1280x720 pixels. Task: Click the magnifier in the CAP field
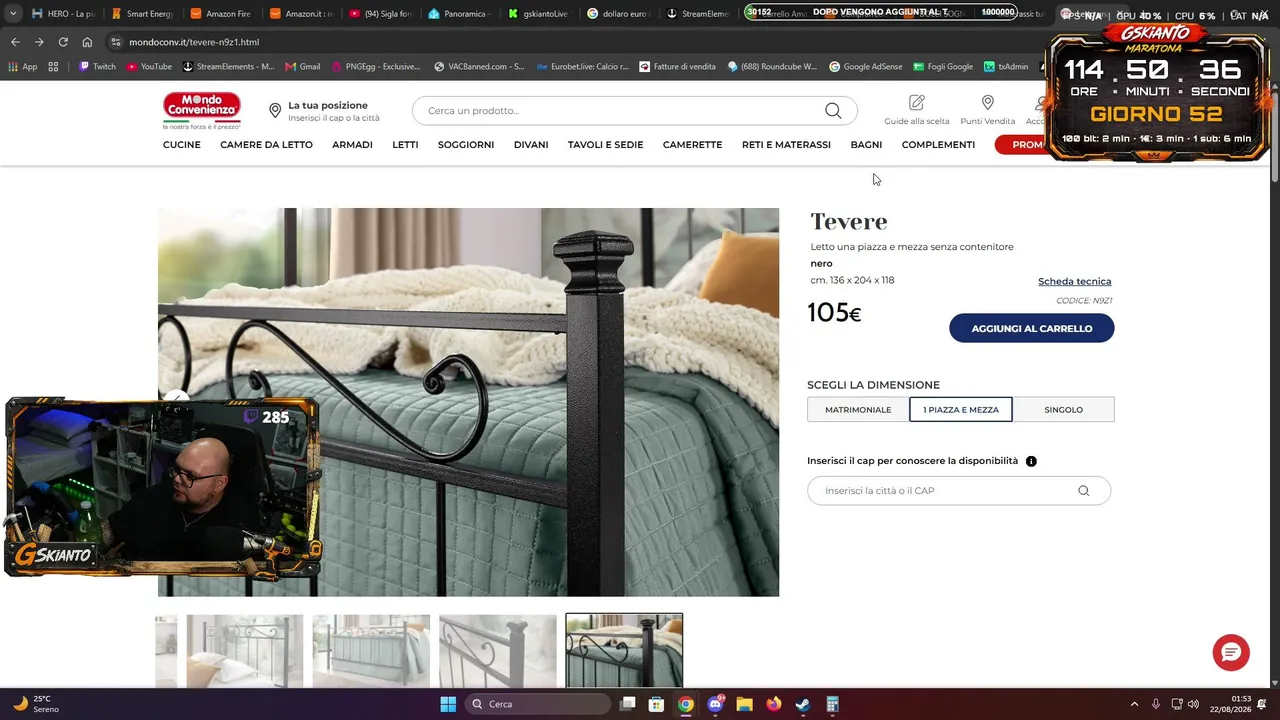[x=1083, y=491]
